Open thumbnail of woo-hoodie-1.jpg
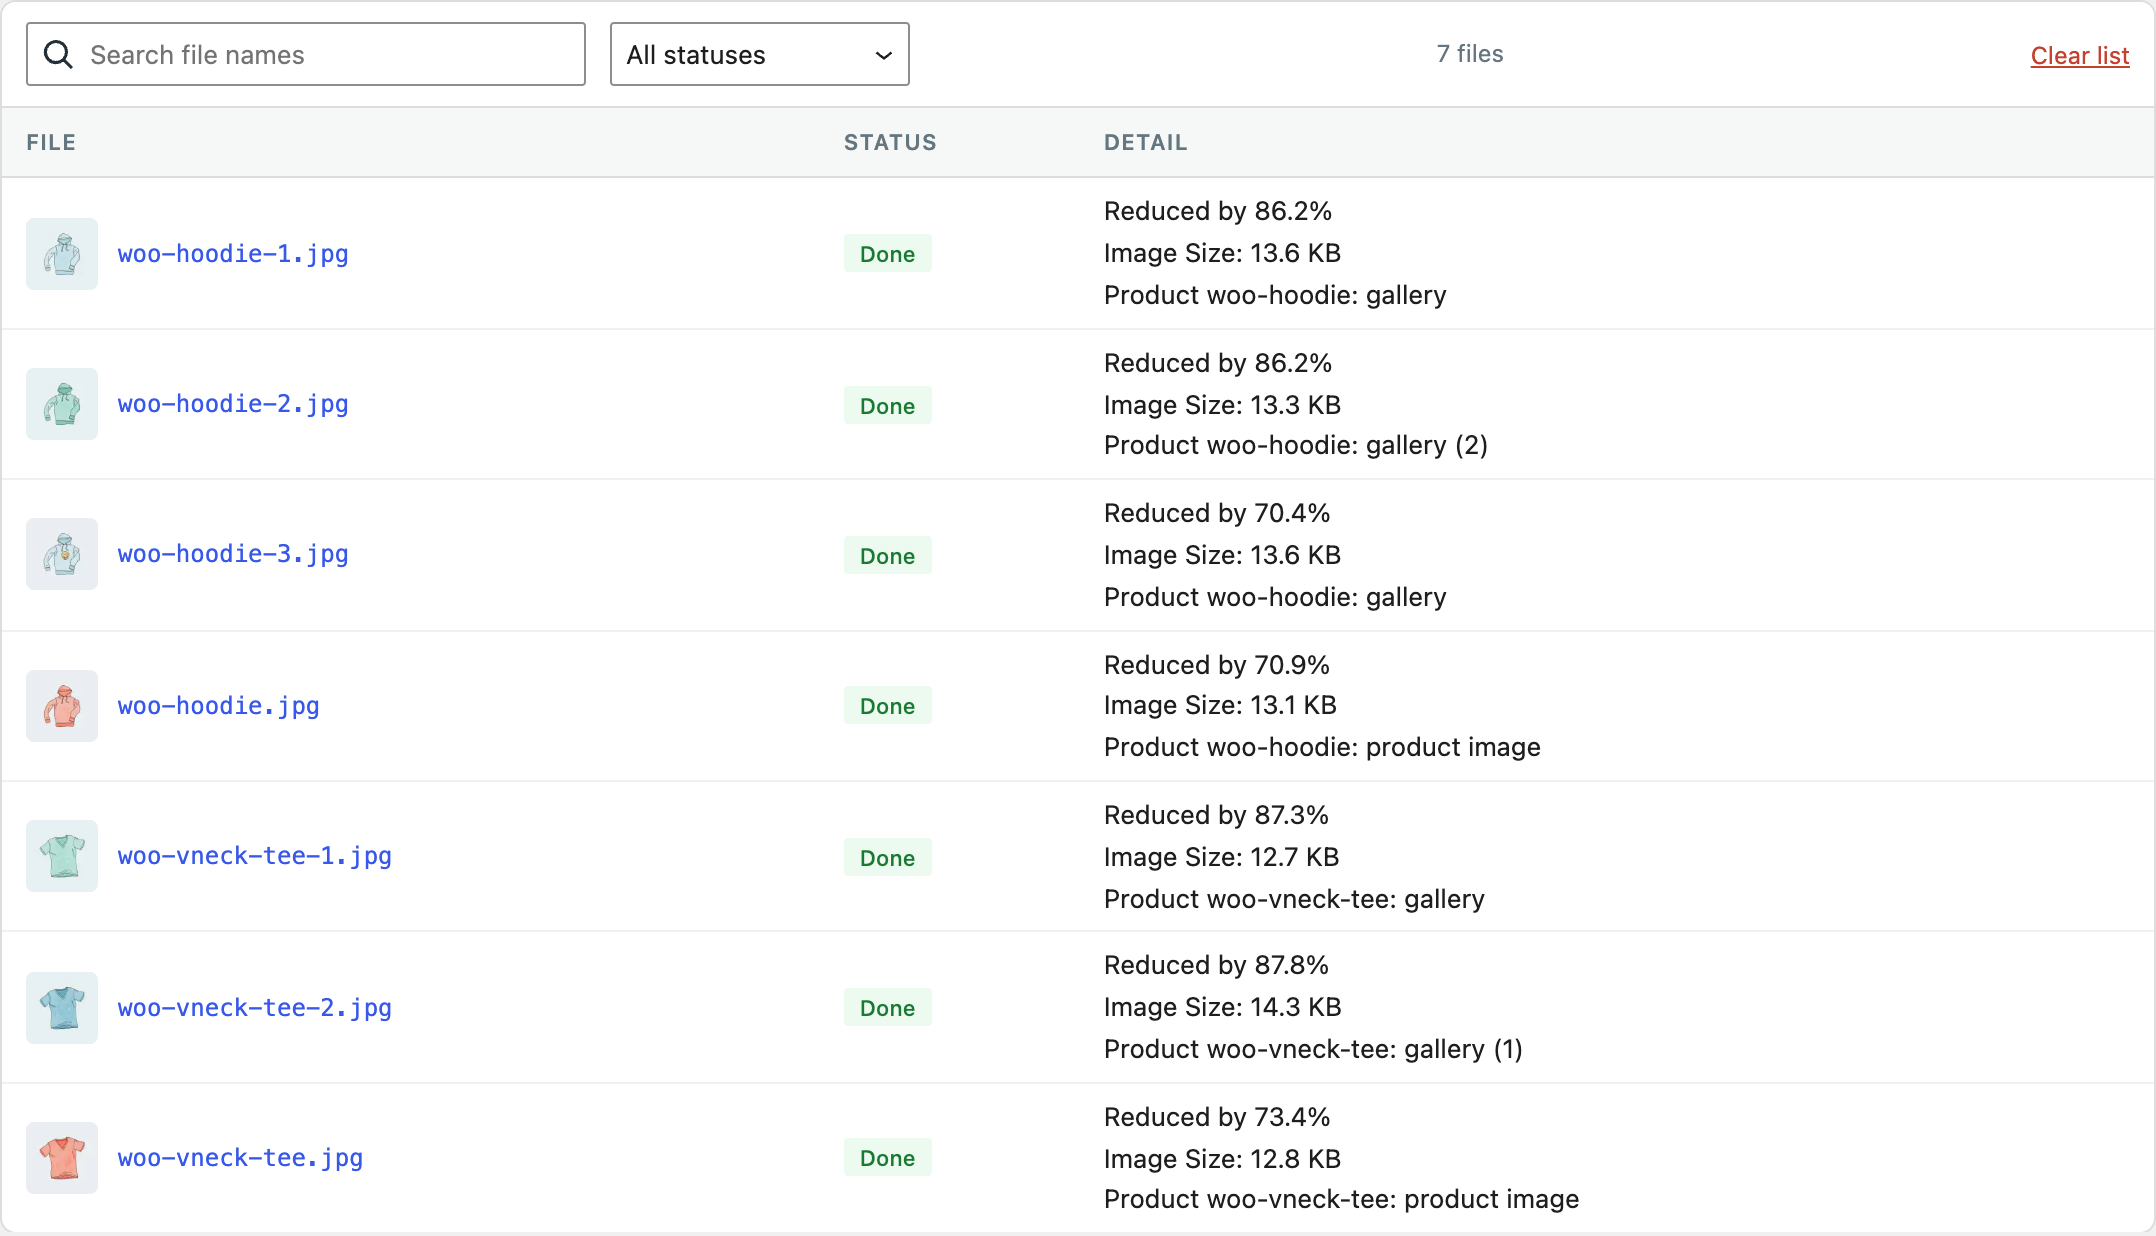 pyautogui.click(x=62, y=254)
